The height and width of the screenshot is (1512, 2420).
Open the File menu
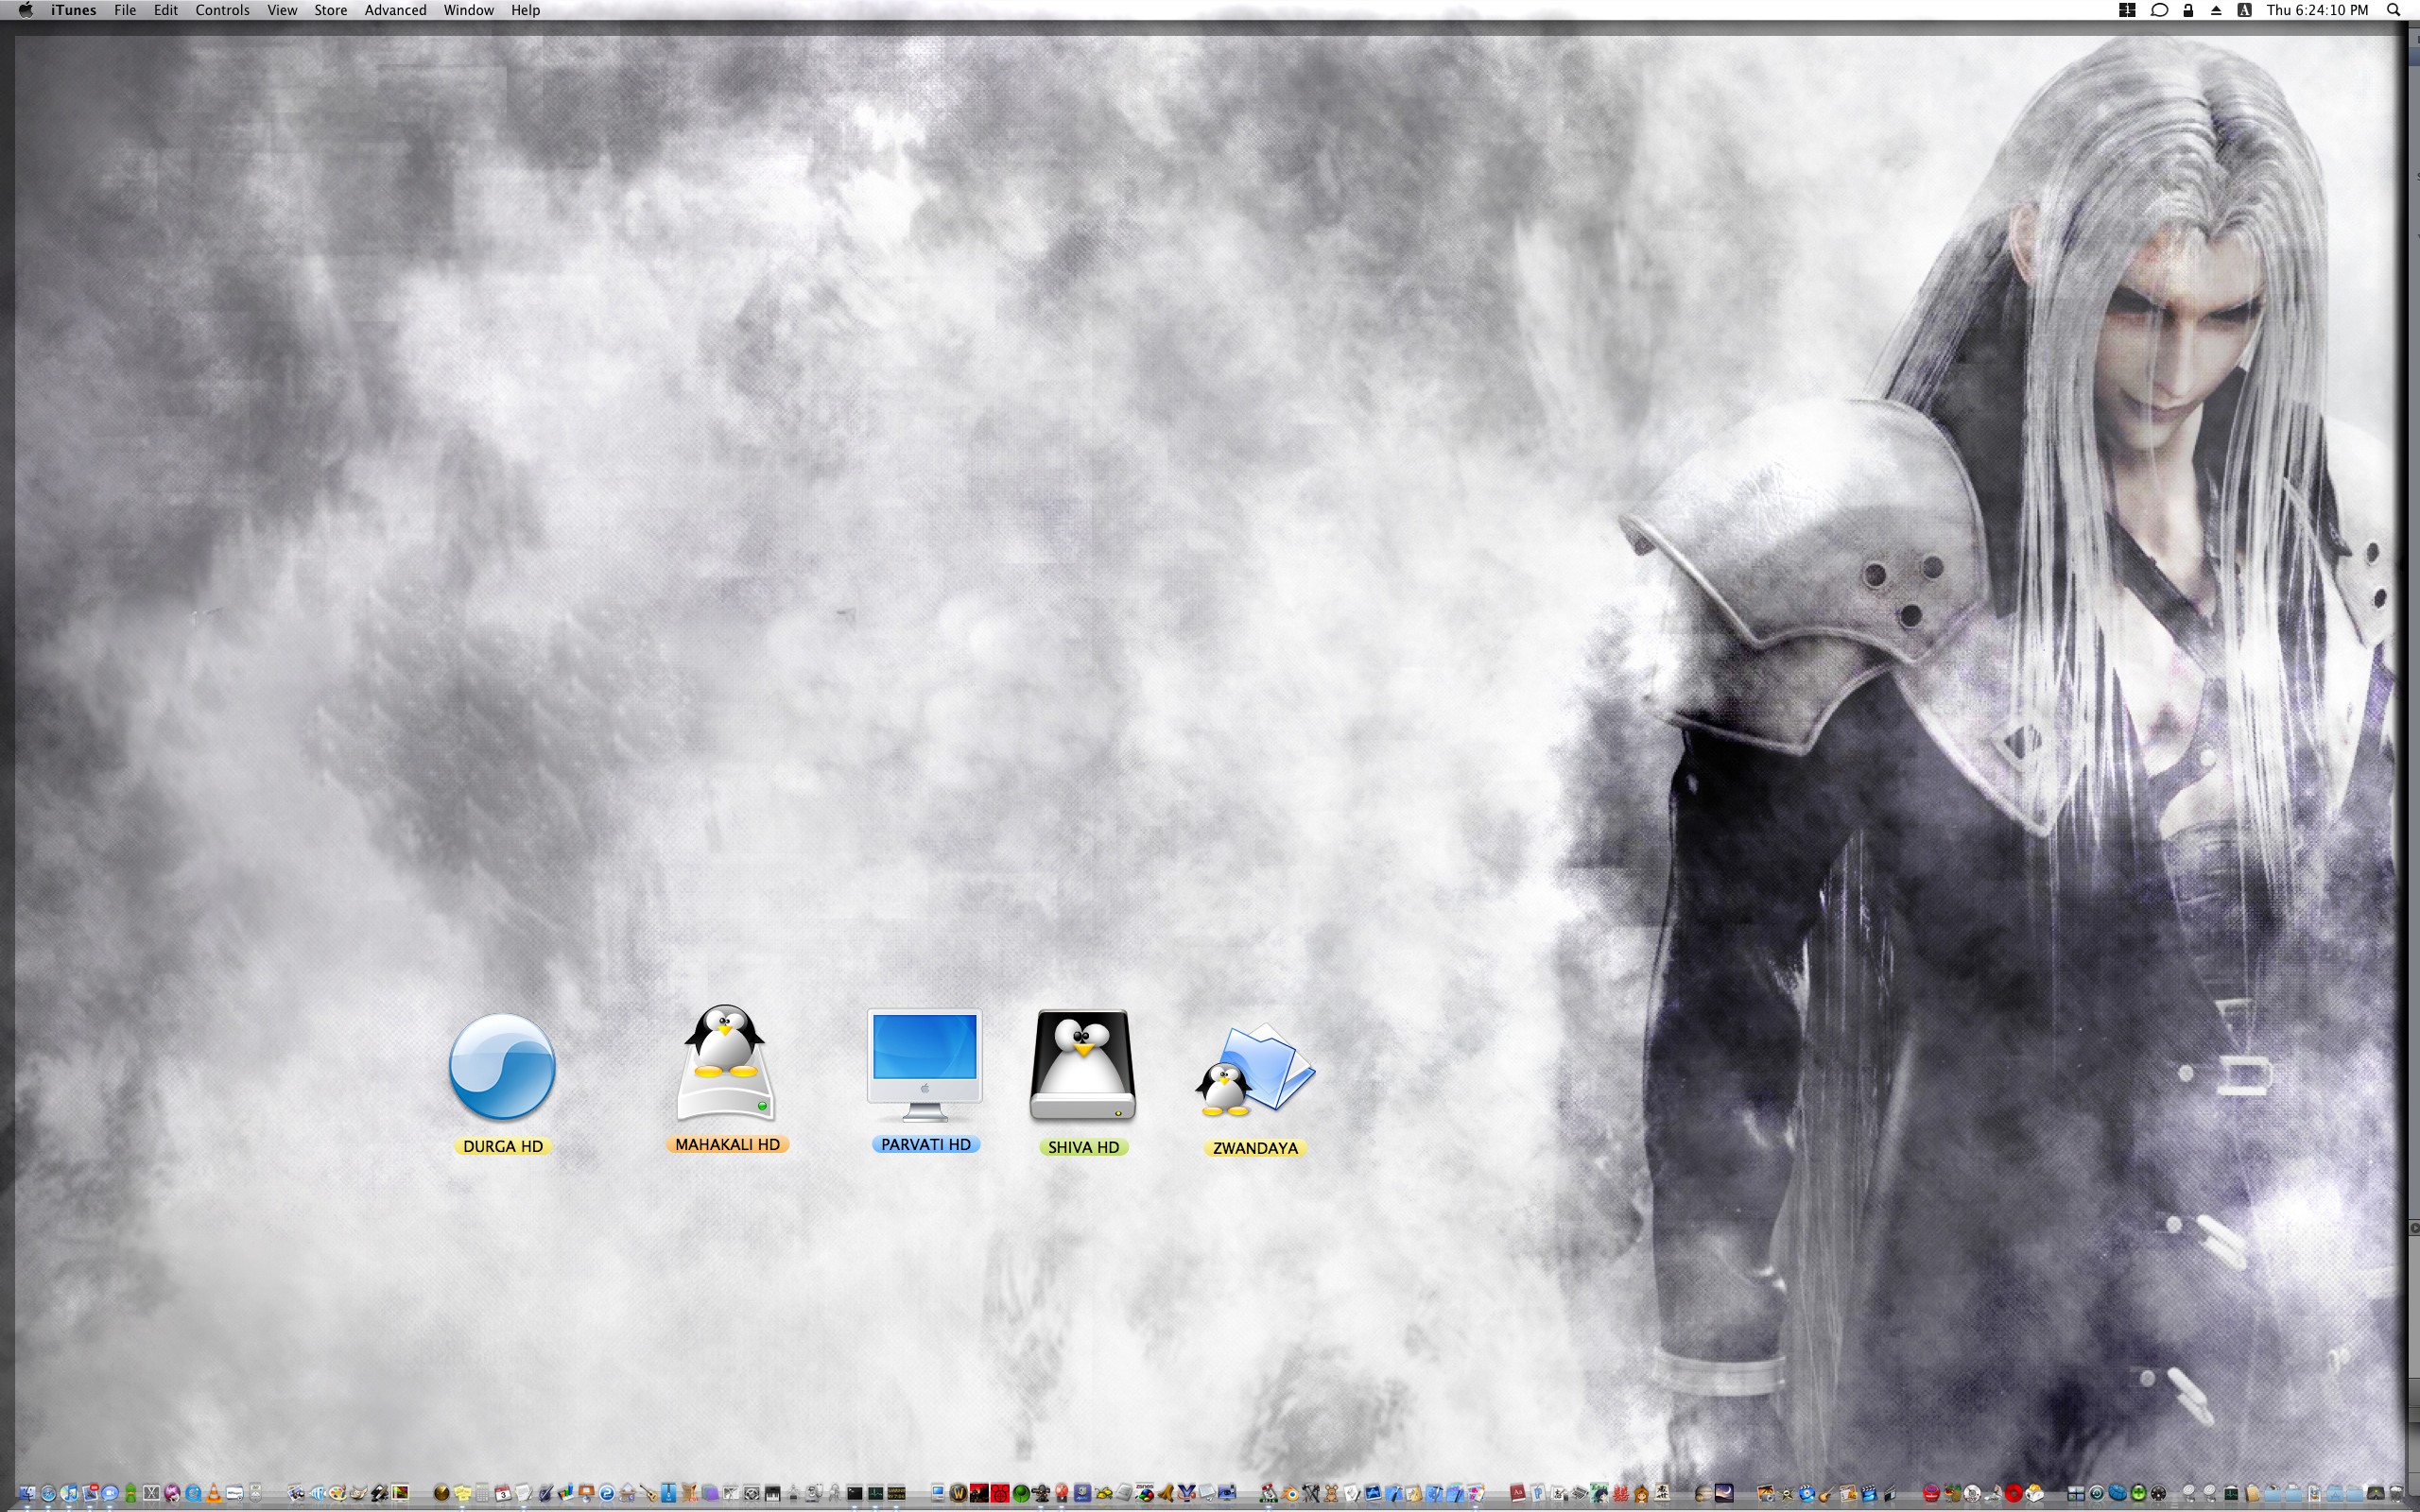coord(125,10)
